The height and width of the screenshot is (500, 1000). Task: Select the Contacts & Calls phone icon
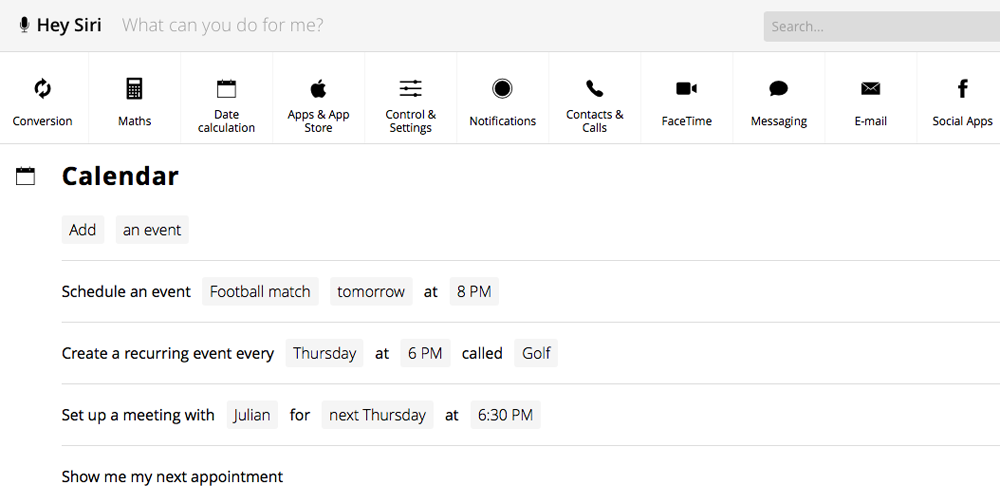click(594, 88)
